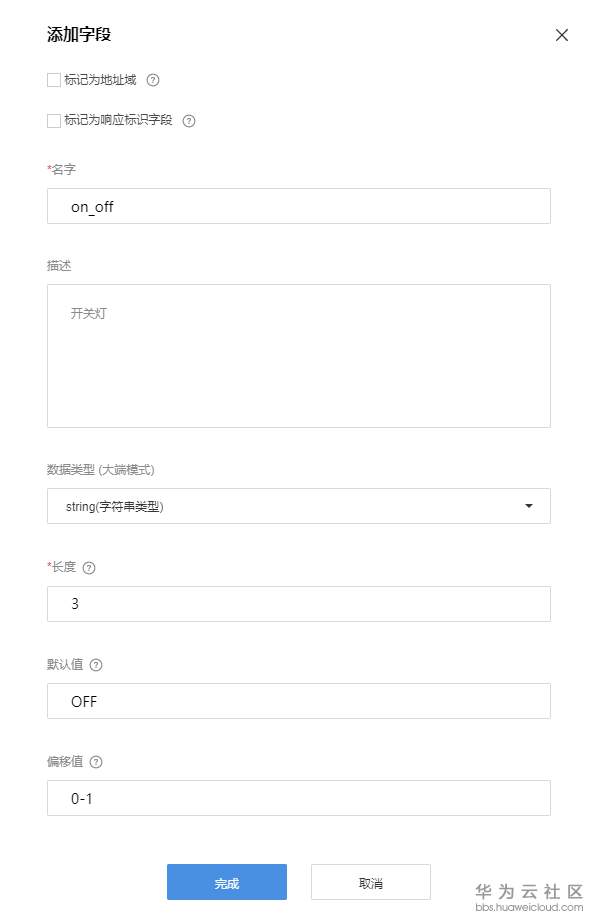Open help icon next to 标记为地址域

tap(153, 80)
